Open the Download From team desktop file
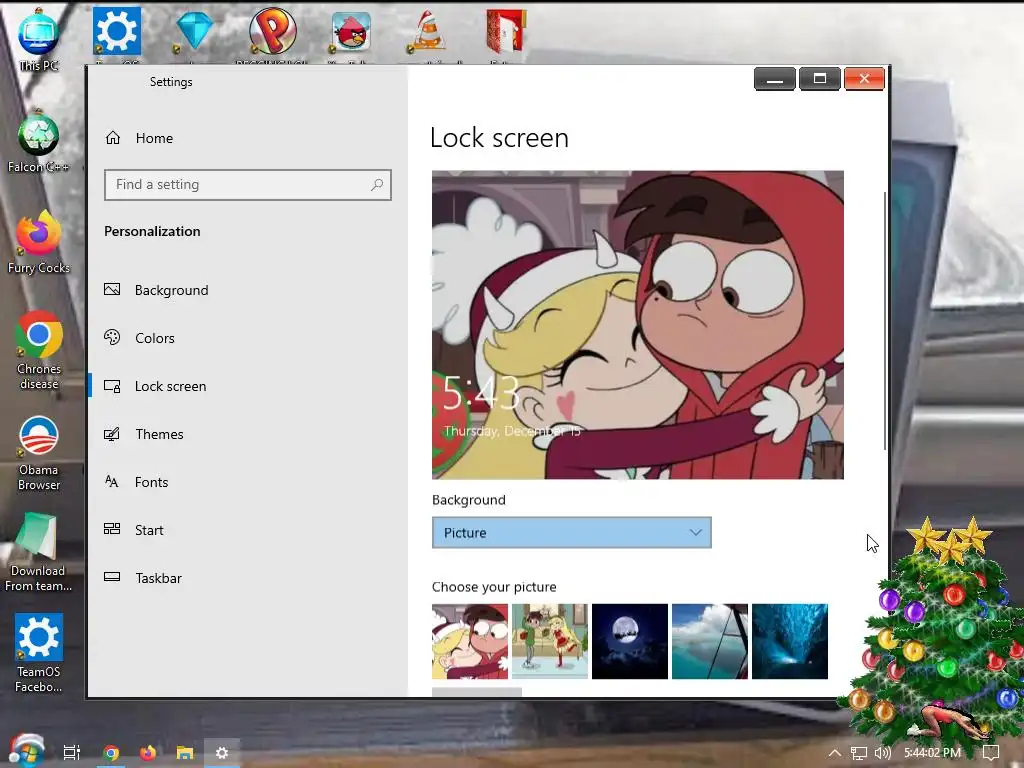The image size is (1024, 768). pyautogui.click(x=39, y=552)
